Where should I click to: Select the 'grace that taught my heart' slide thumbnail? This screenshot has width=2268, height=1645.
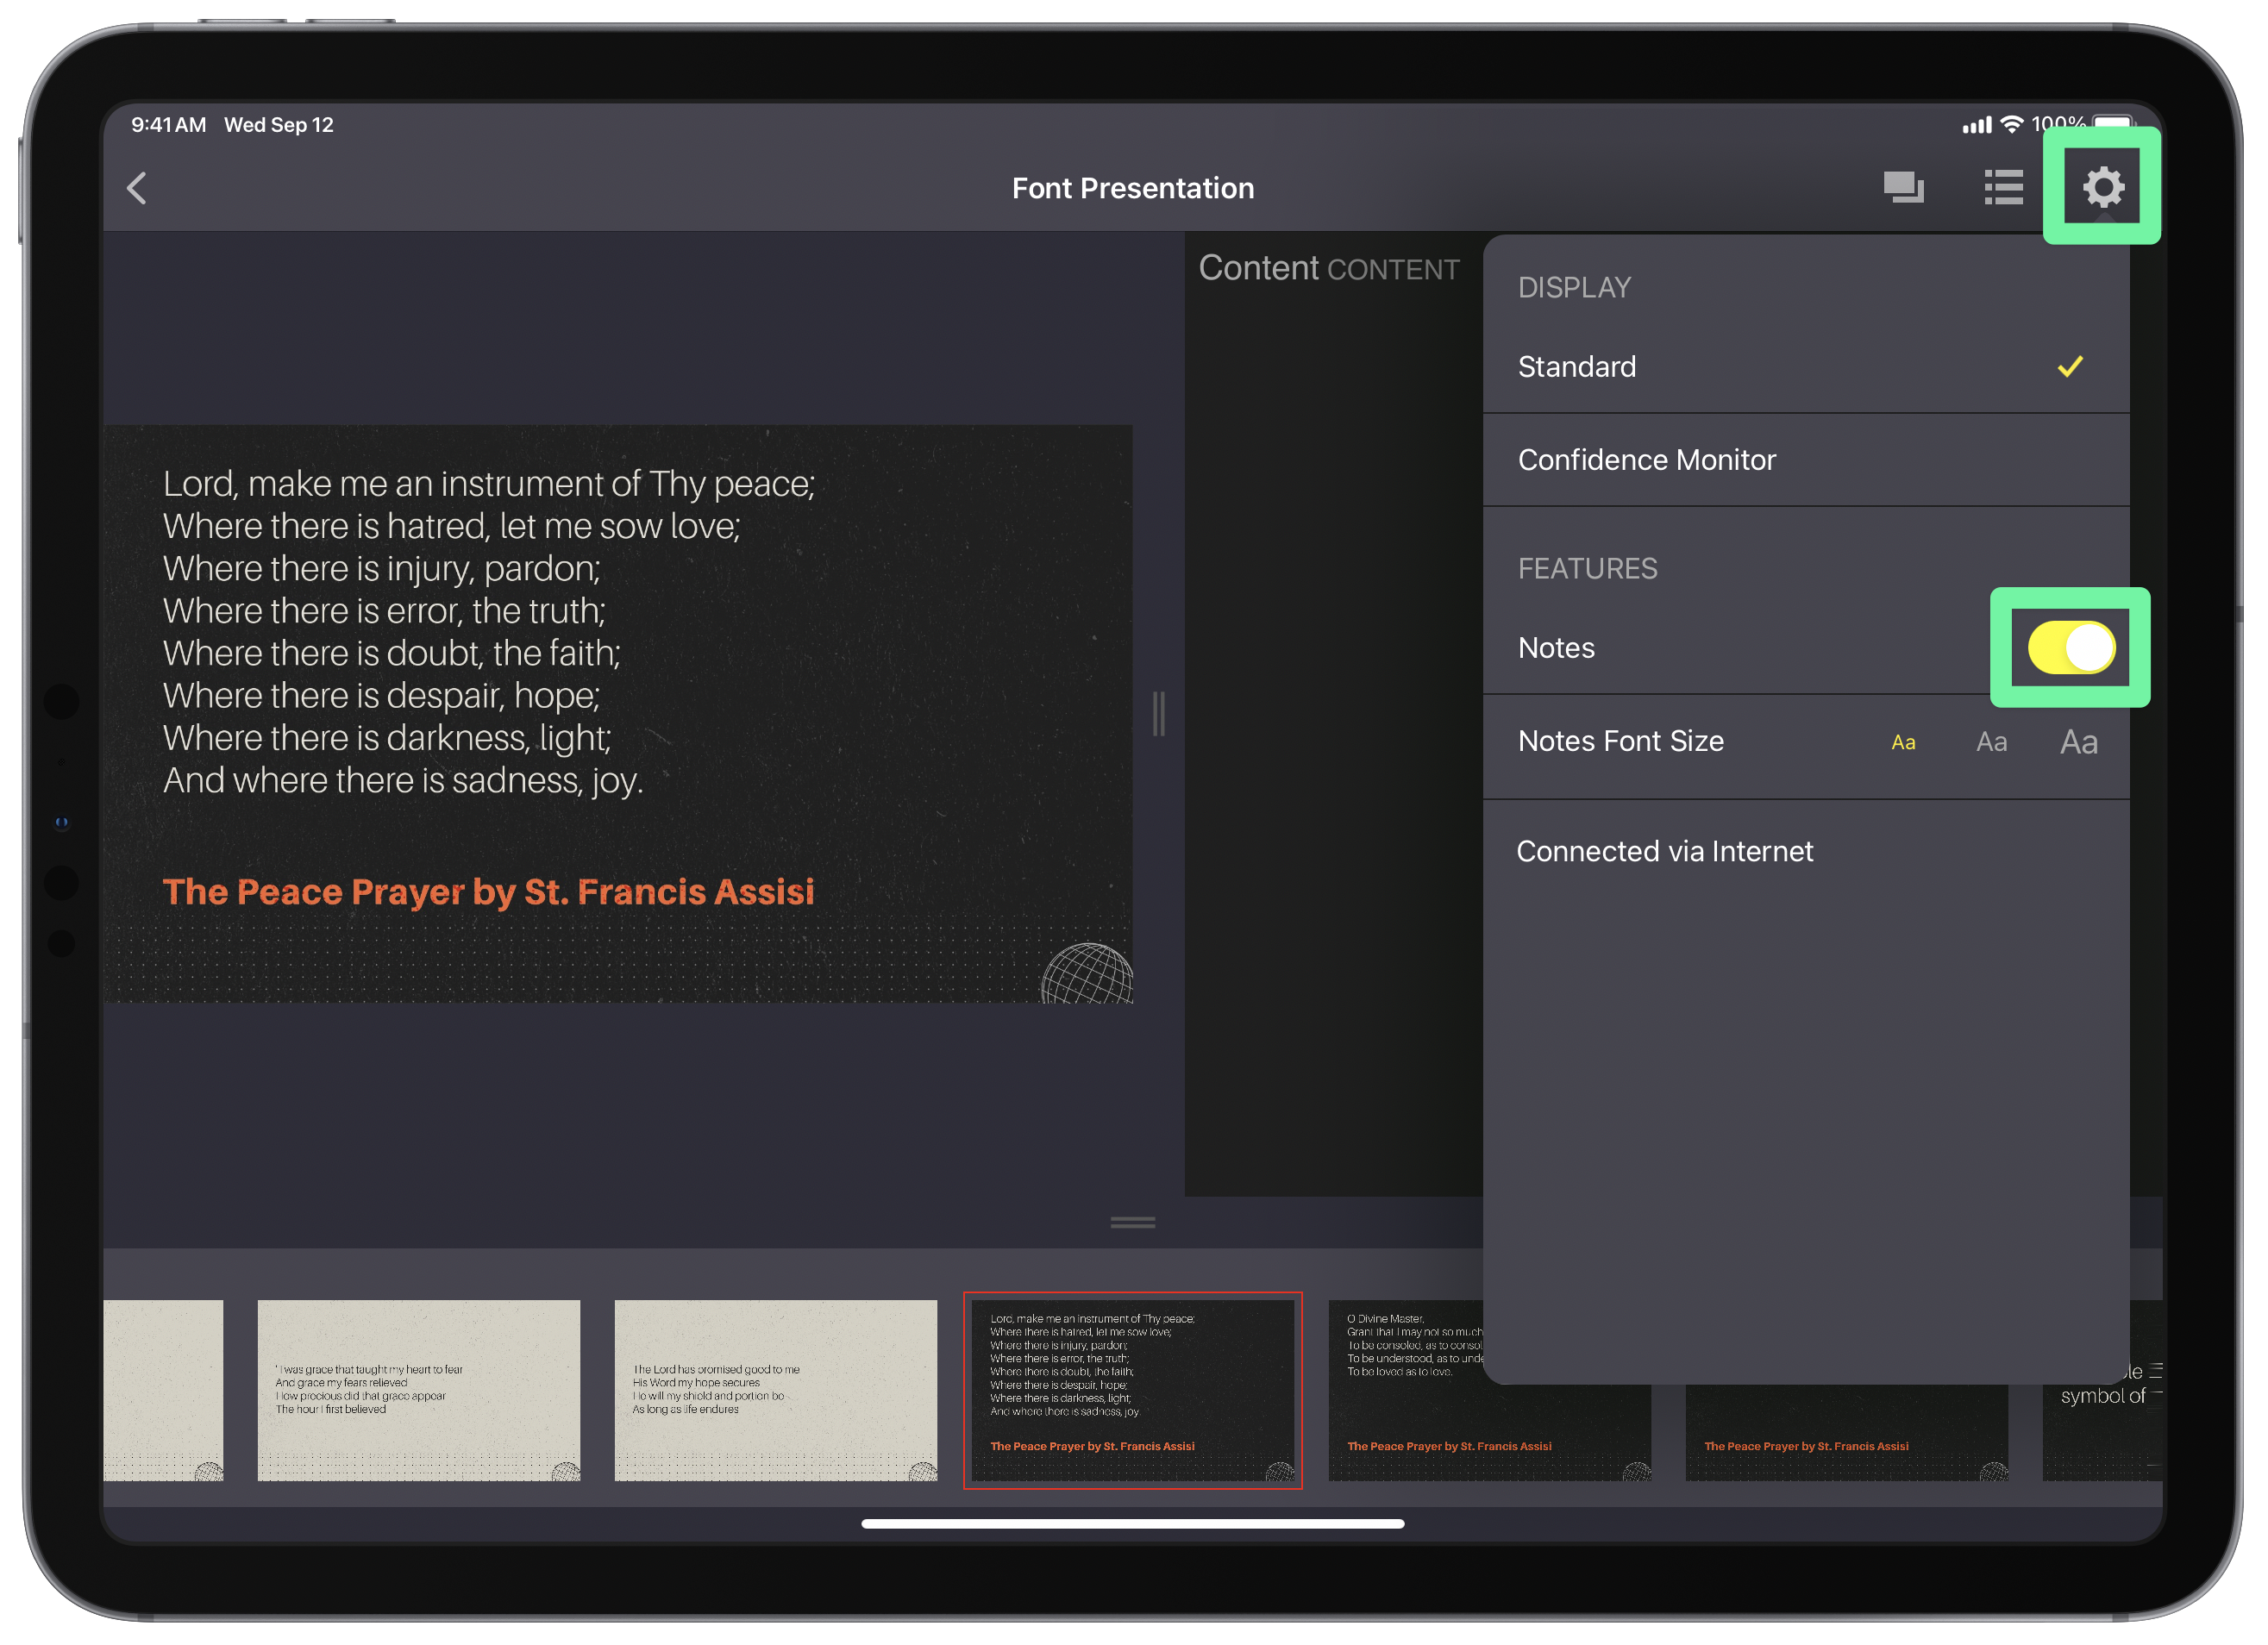point(418,1390)
